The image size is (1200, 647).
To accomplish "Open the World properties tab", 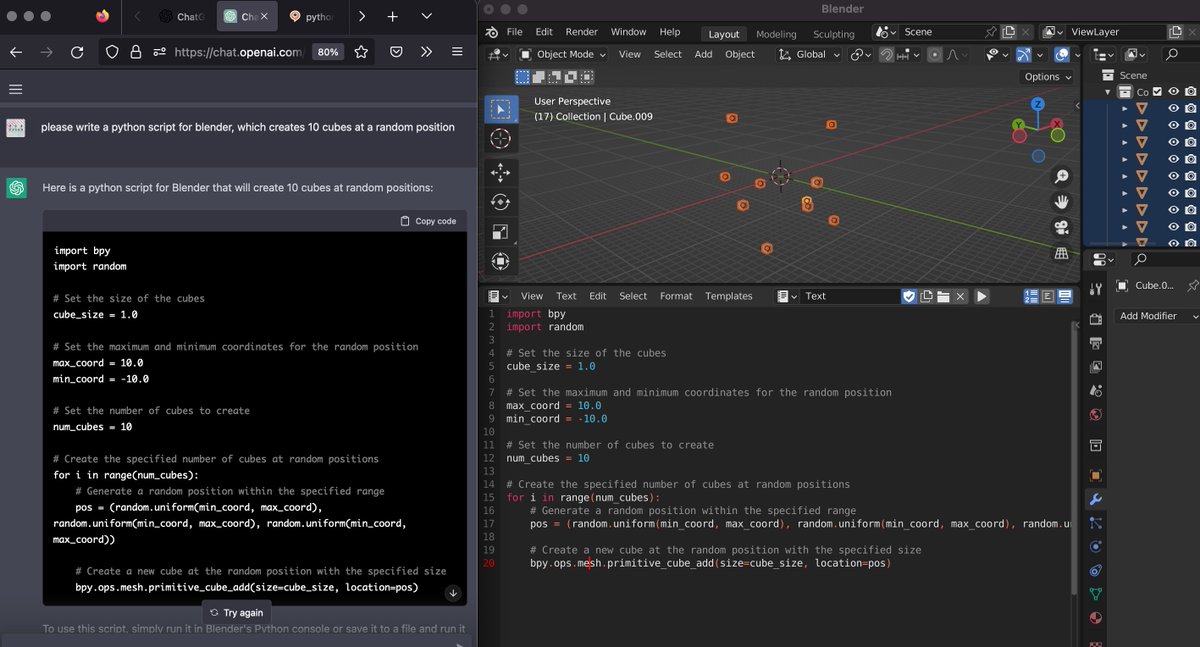I will click(x=1096, y=415).
